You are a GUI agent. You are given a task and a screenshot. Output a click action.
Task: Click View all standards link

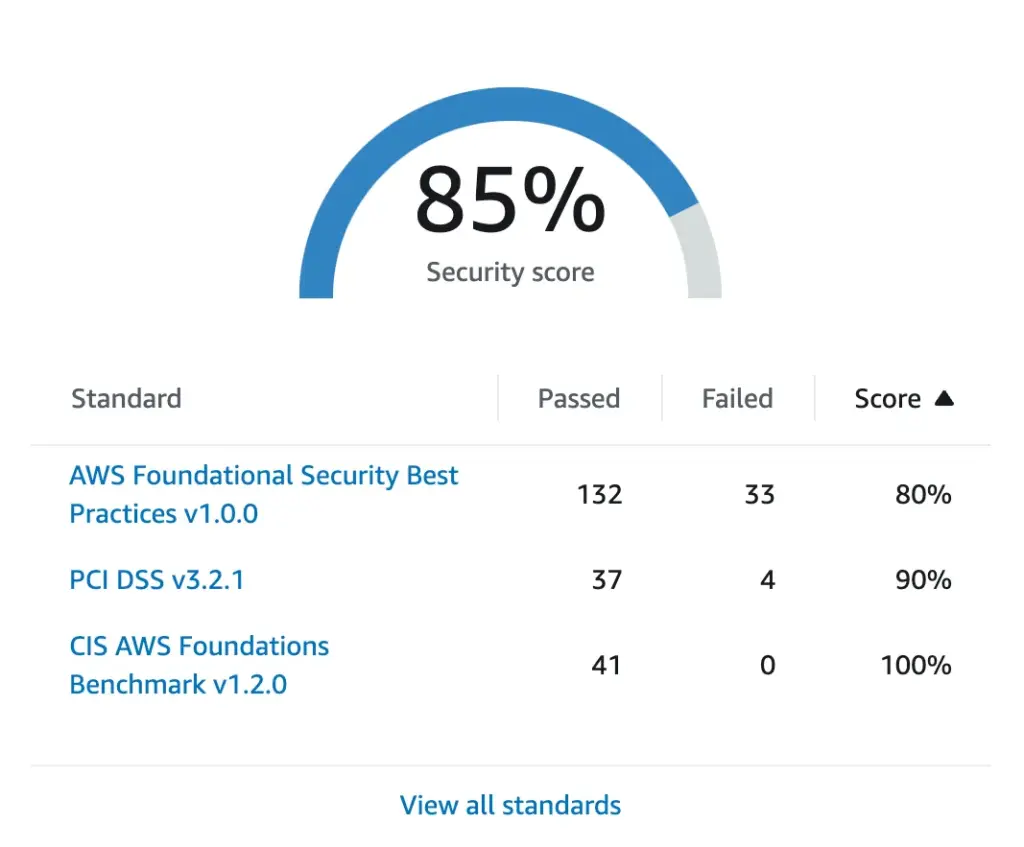click(x=510, y=805)
